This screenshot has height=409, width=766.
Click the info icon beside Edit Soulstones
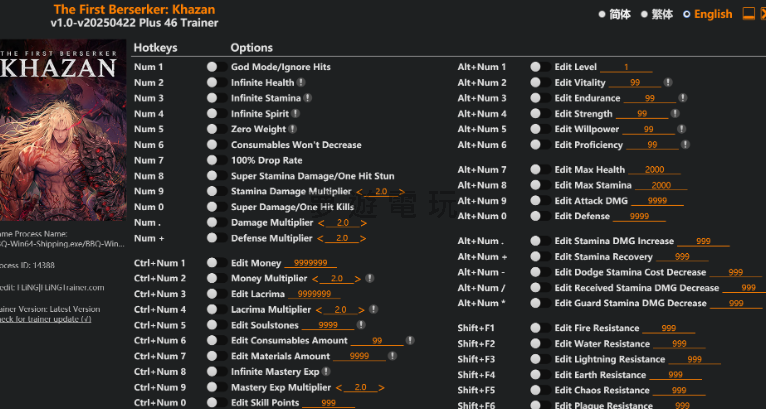pos(361,325)
